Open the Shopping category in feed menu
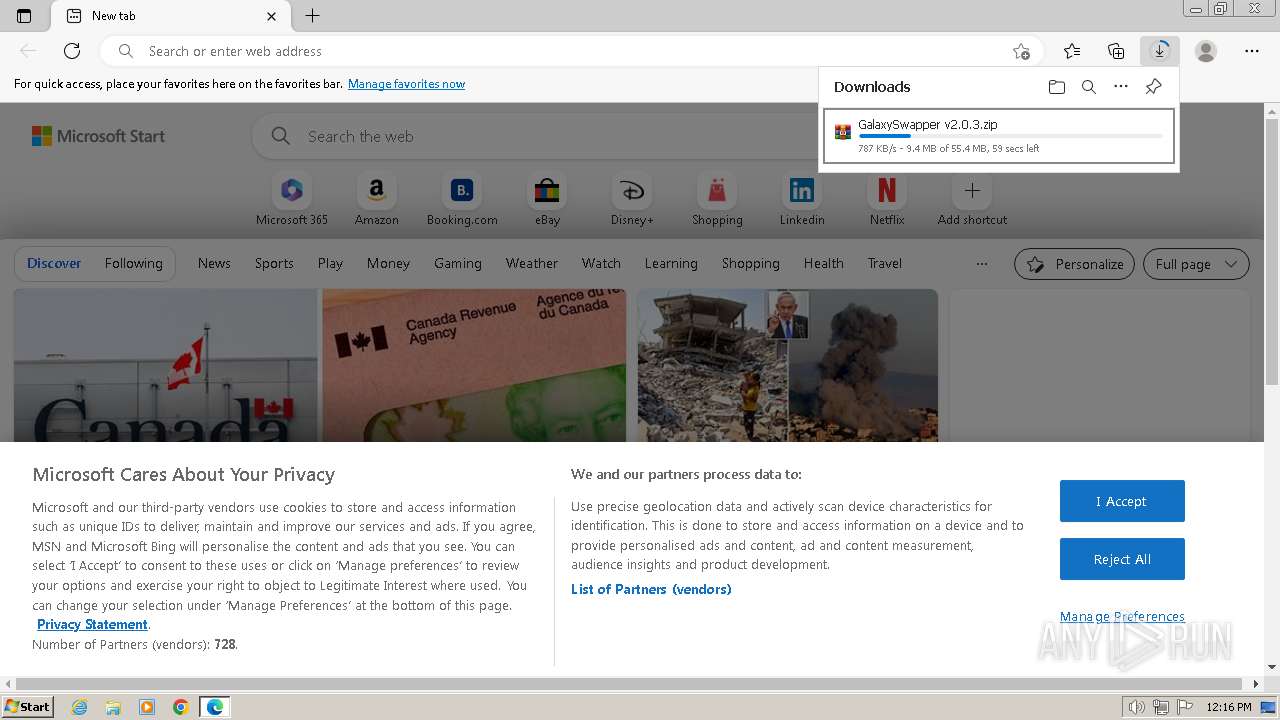 click(750, 263)
